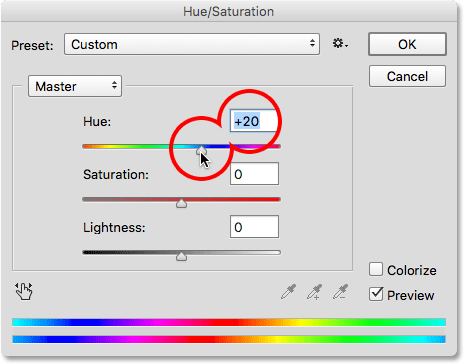Click the preset options gear icon

[x=340, y=44]
